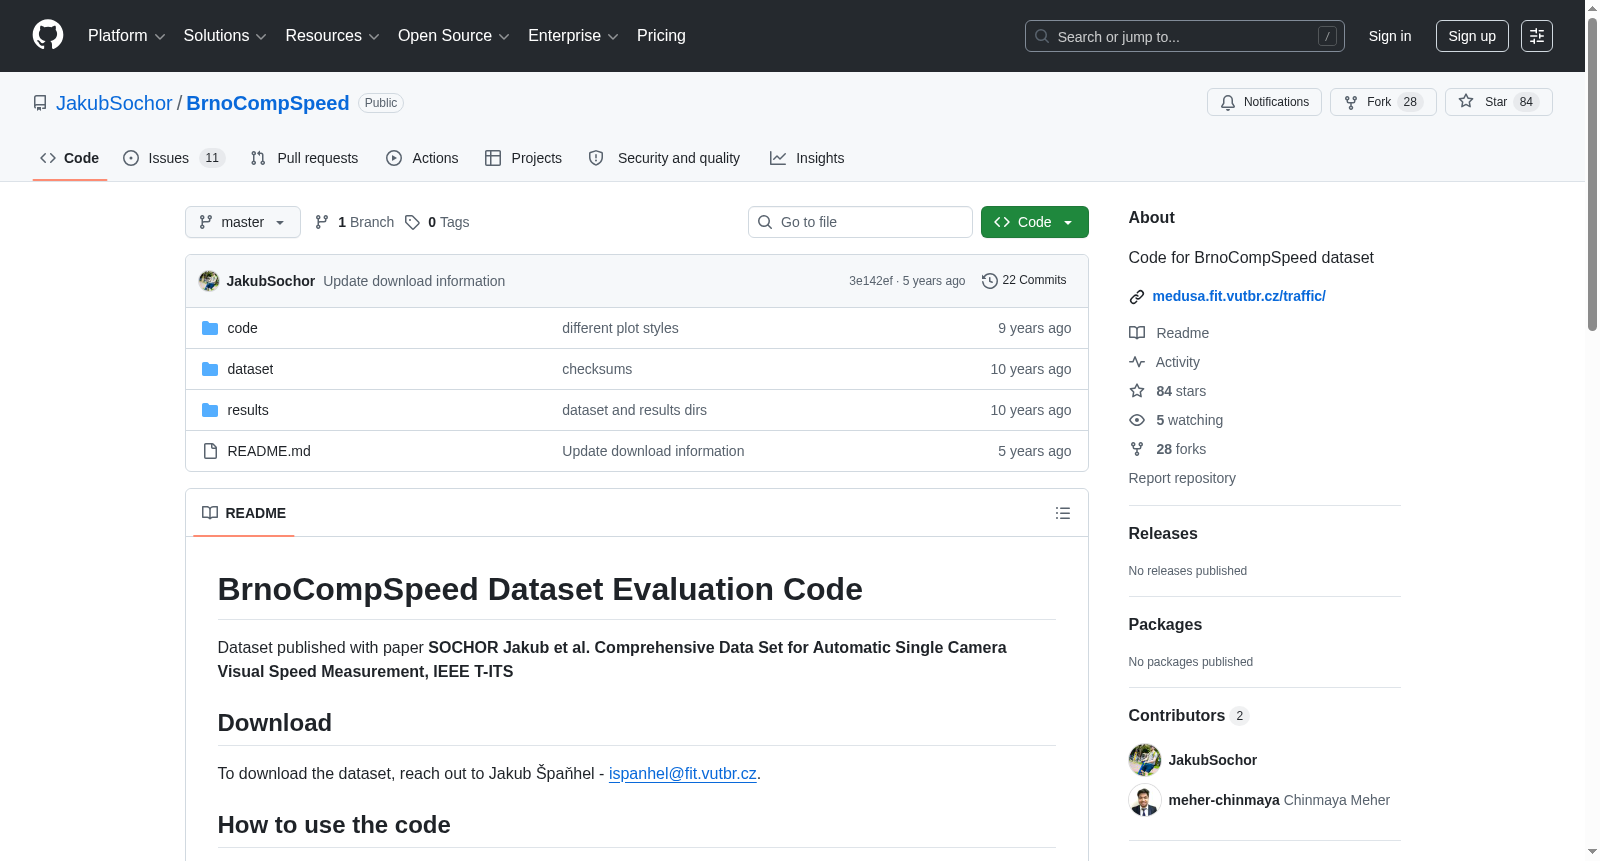Click the GitHub logo icon
This screenshot has height=861, width=1600.
[x=48, y=36]
